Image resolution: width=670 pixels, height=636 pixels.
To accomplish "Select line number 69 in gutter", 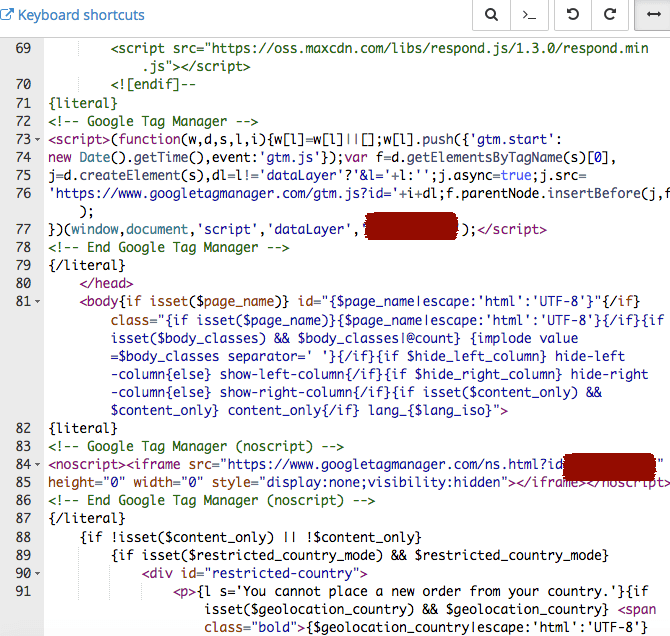I will click(x=23, y=48).
